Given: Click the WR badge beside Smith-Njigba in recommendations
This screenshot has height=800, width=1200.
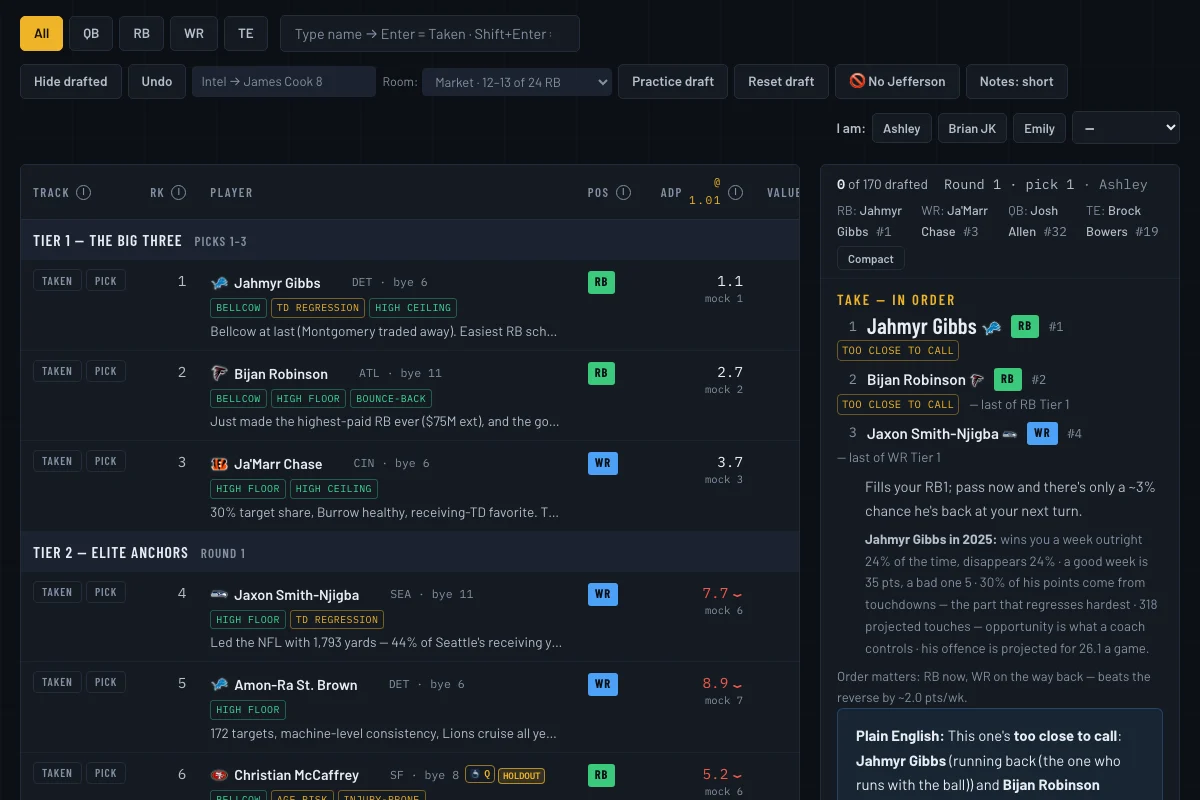Looking at the screenshot, I should click(x=1043, y=433).
